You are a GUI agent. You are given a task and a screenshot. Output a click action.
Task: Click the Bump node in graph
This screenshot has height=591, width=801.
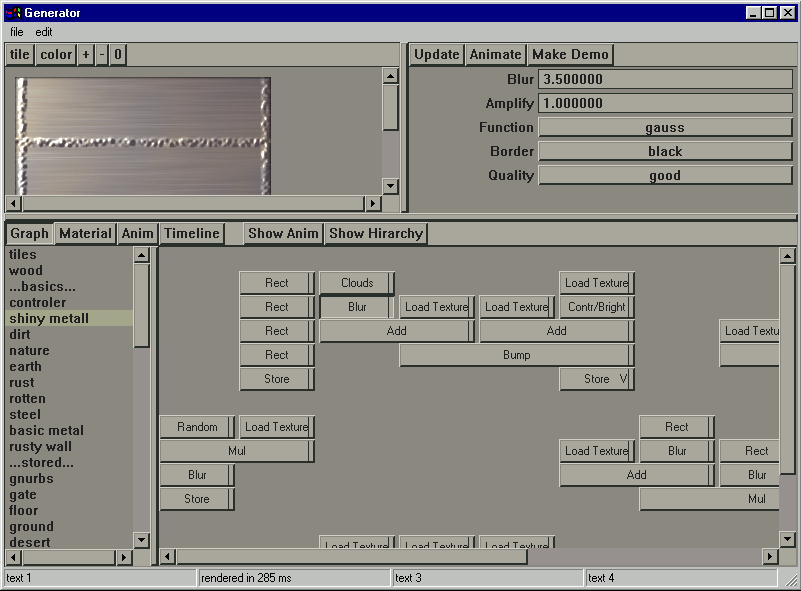516,355
